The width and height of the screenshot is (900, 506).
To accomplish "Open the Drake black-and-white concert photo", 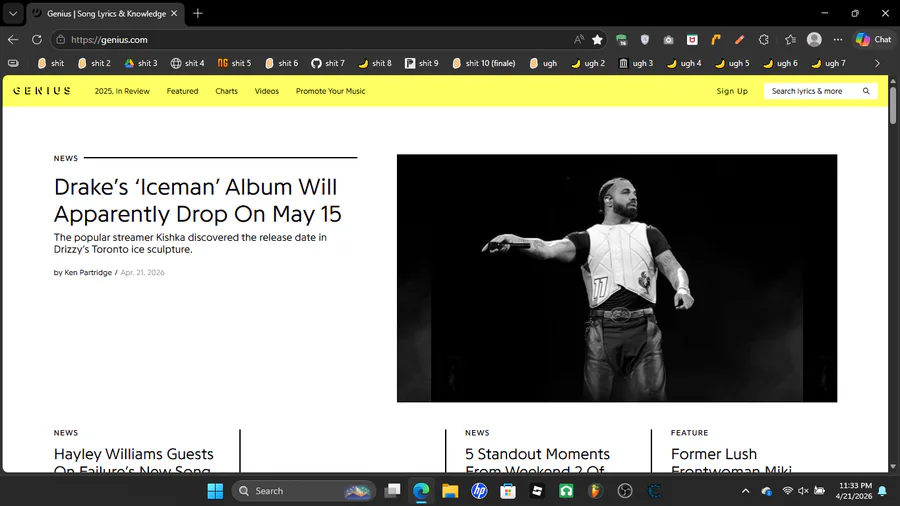I will click(616, 278).
